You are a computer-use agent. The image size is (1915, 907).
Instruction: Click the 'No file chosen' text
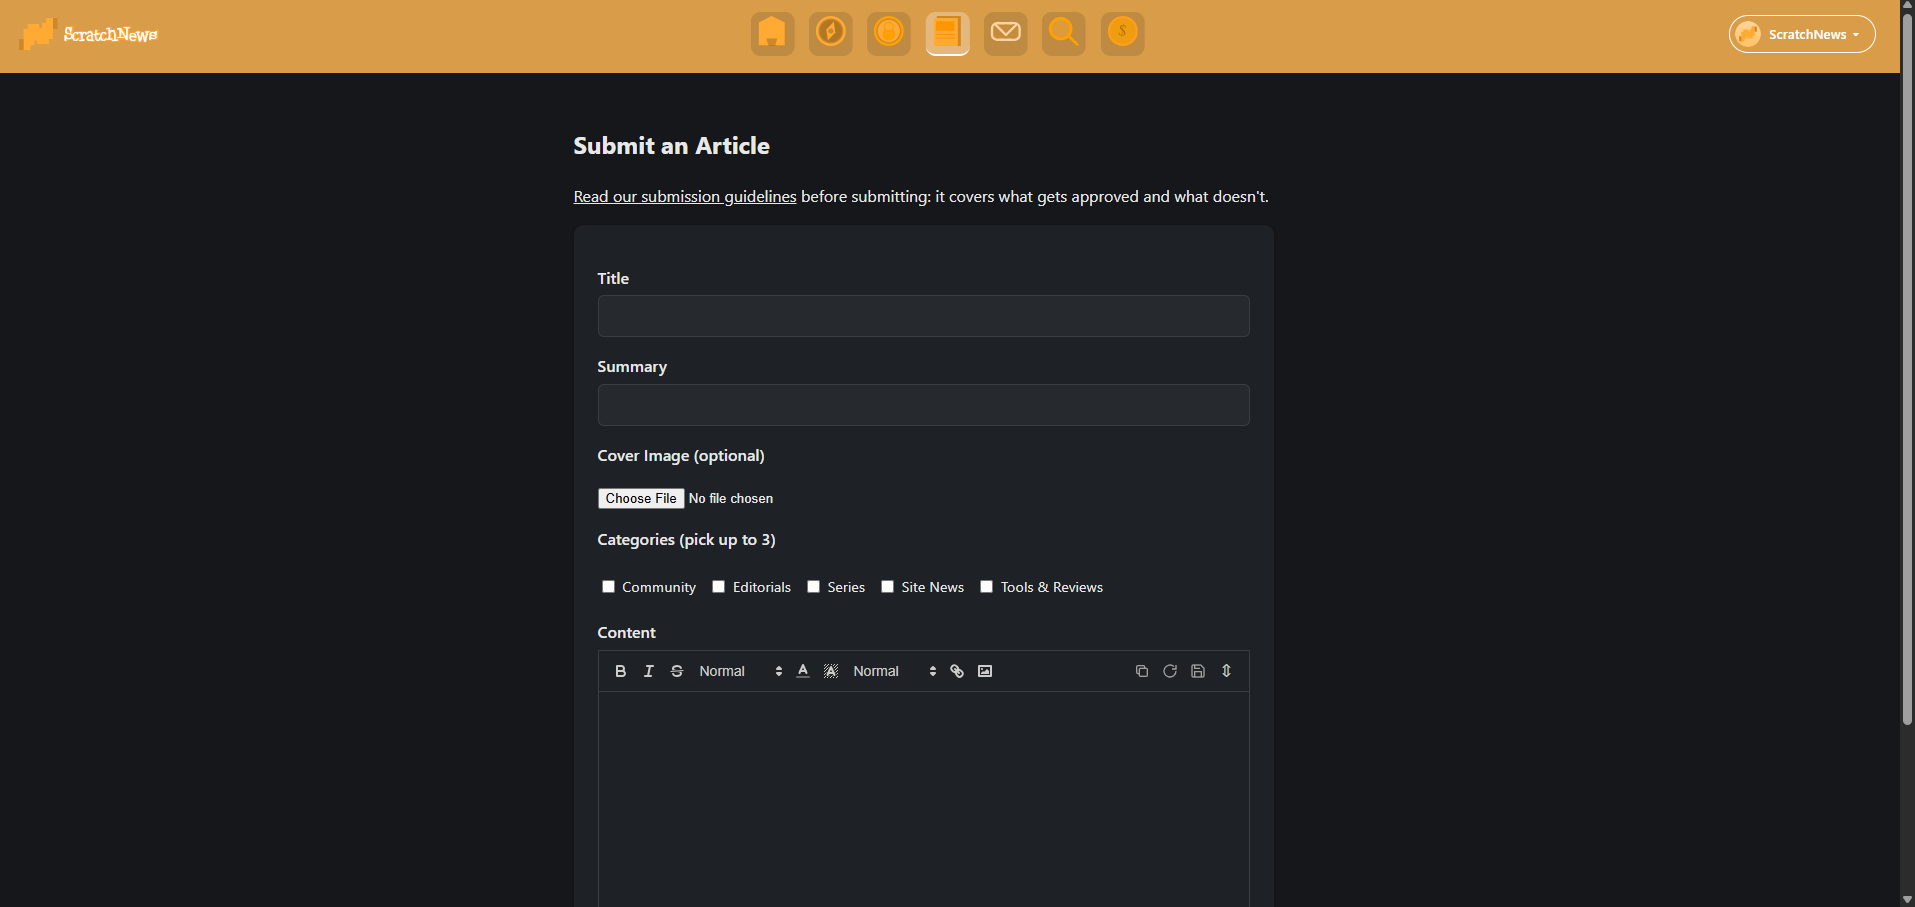click(x=731, y=498)
